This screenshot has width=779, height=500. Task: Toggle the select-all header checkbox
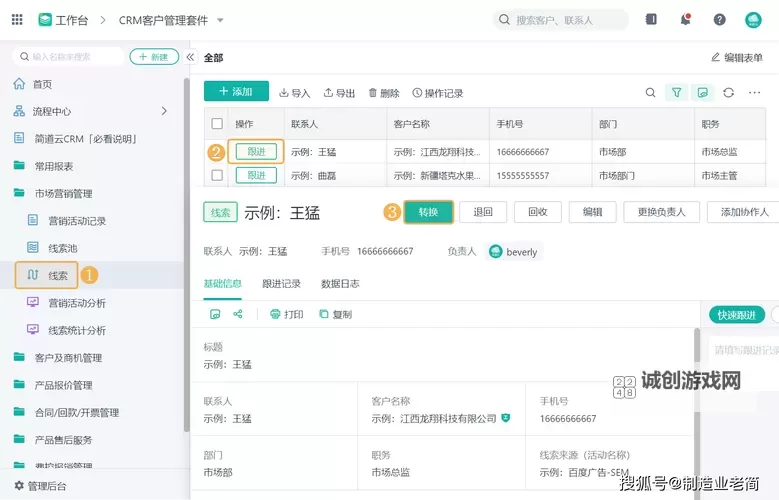click(217, 123)
